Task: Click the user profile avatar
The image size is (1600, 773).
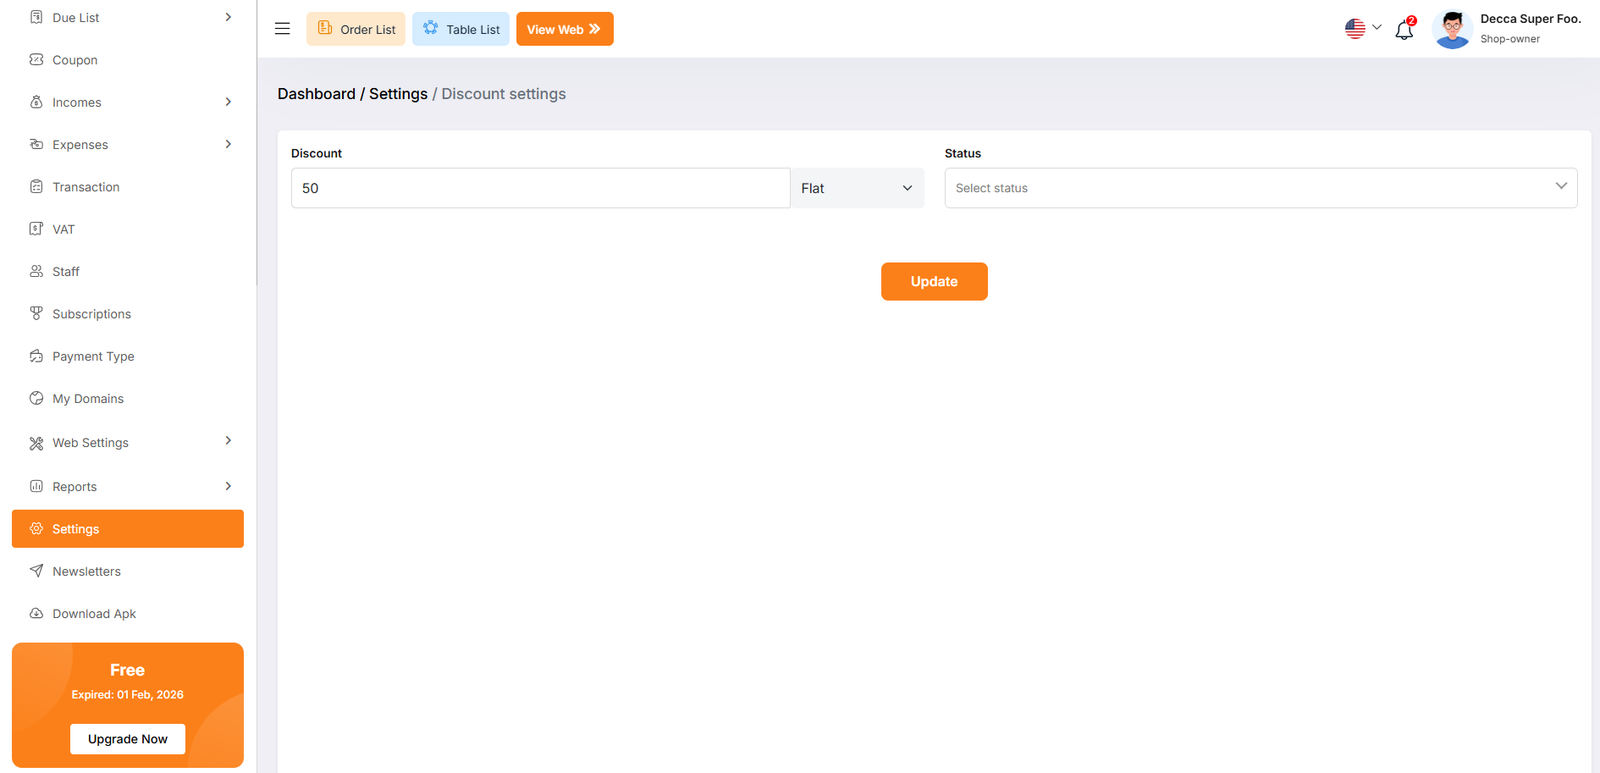Action: tap(1451, 29)
